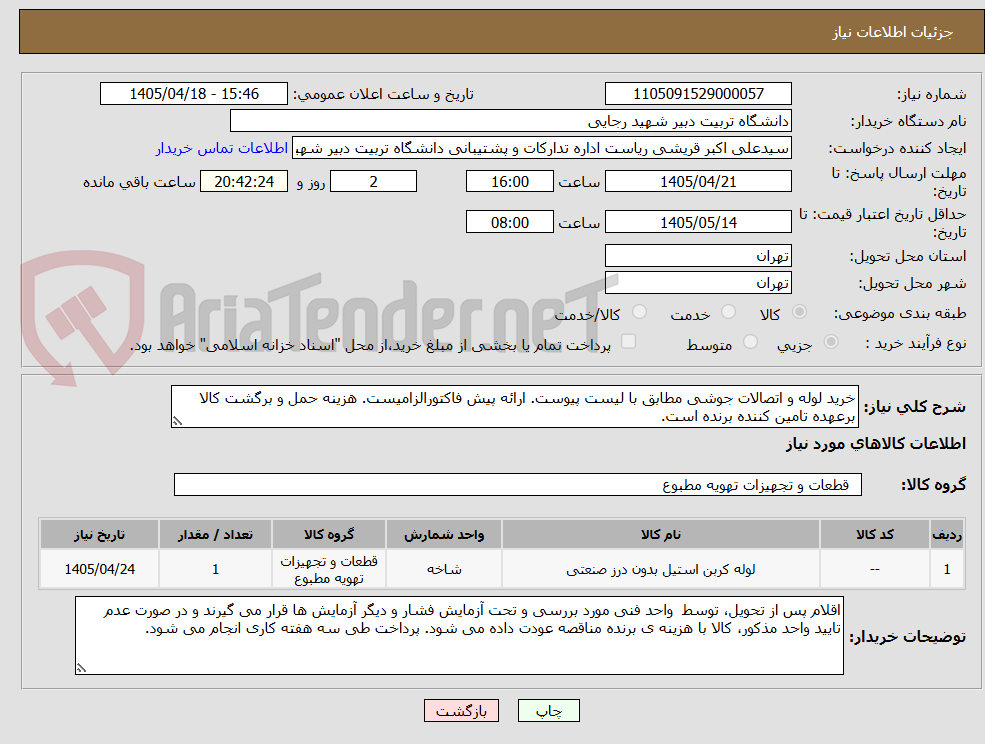Click the quantity cell showing 1

(215, 569)
